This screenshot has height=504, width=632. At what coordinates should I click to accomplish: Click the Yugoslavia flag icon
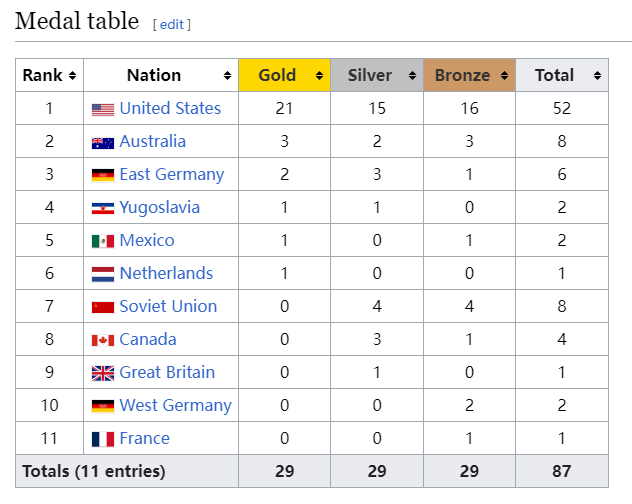103,208
